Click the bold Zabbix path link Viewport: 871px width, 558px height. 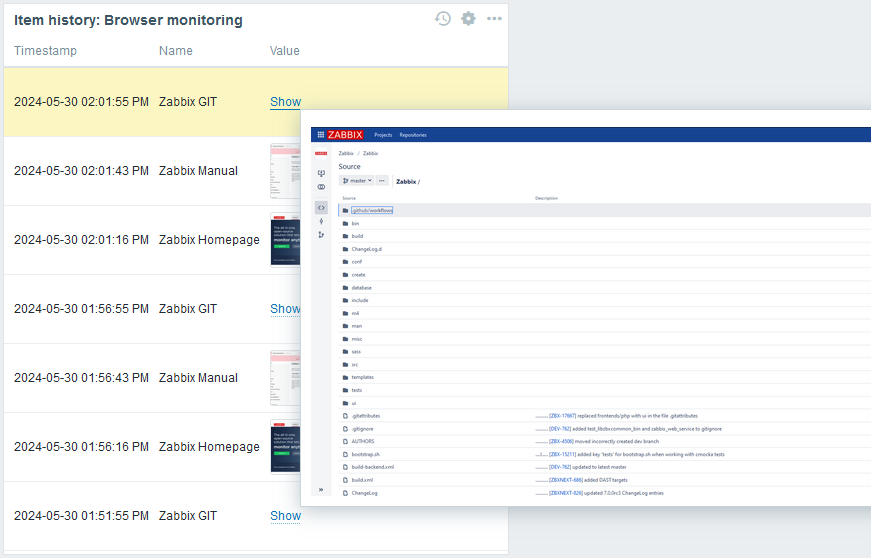[406, 182]
